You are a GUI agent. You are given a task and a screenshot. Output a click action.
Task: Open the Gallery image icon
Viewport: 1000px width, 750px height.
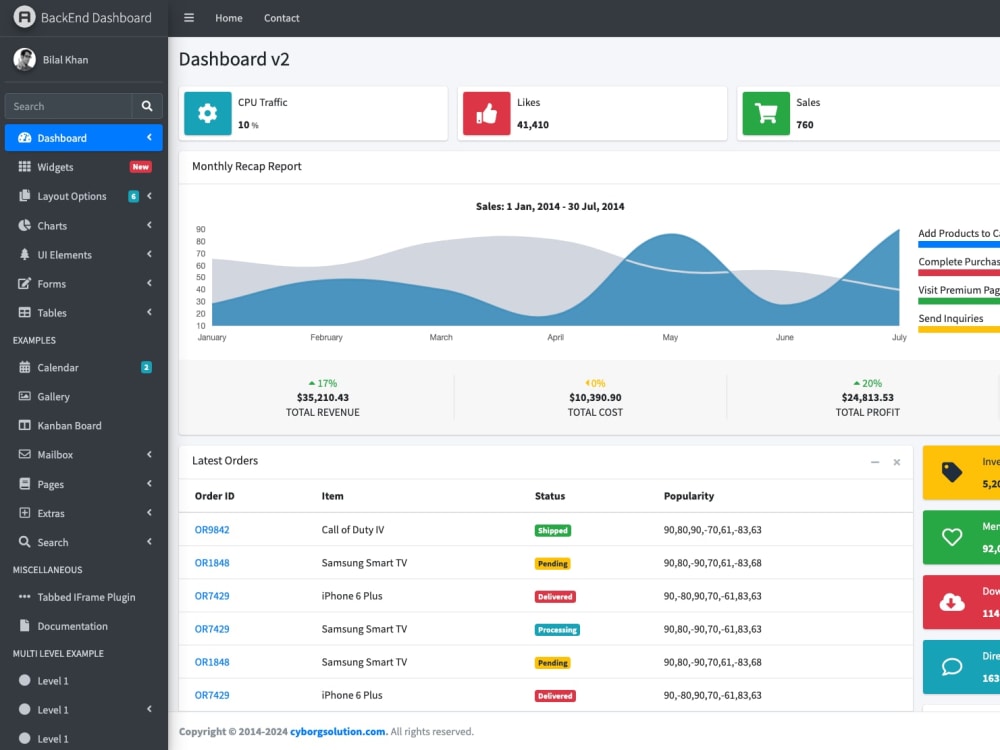click(24, 396)
